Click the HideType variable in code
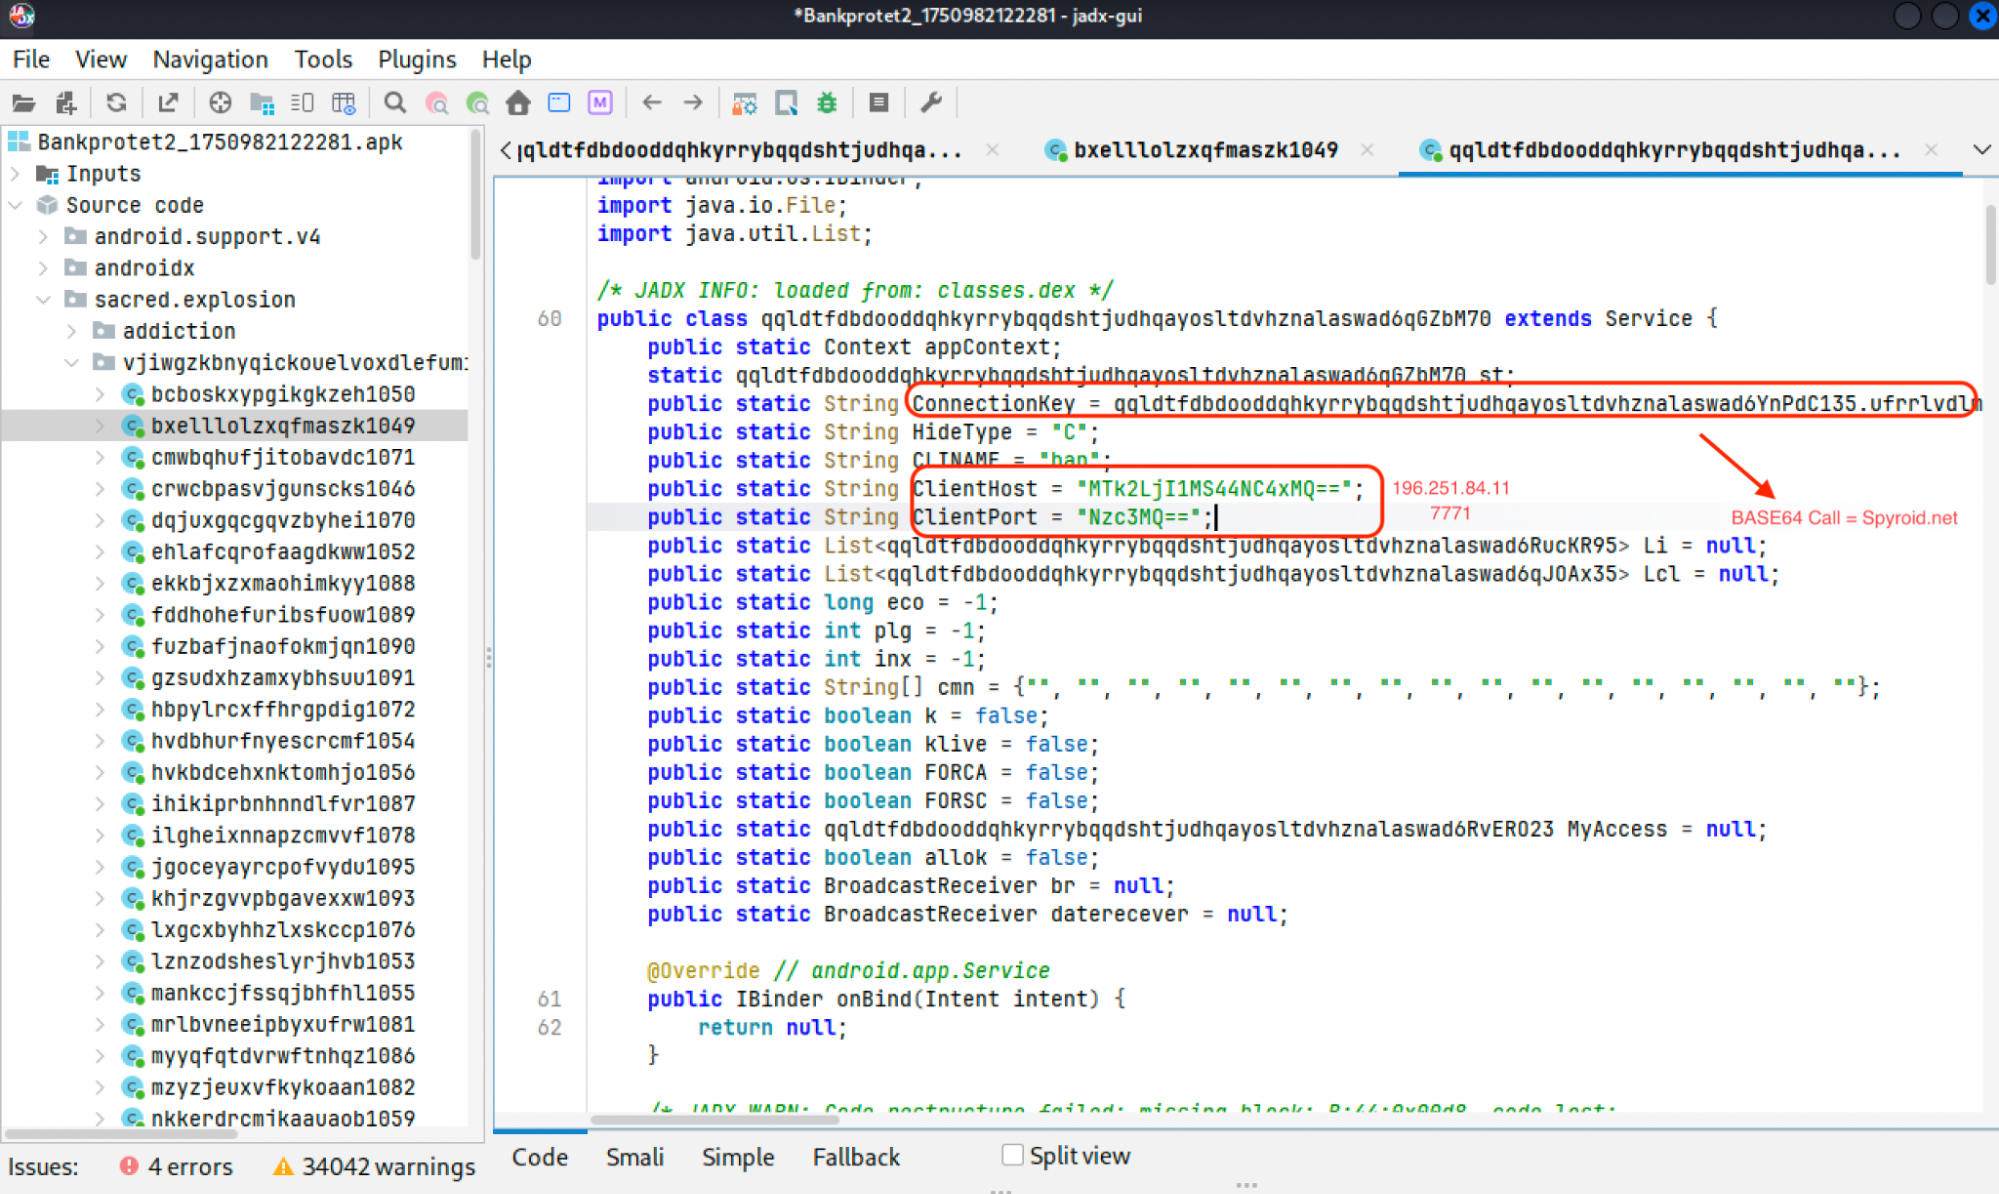This screenshot has width=1999, height=1194. [960, 432]
